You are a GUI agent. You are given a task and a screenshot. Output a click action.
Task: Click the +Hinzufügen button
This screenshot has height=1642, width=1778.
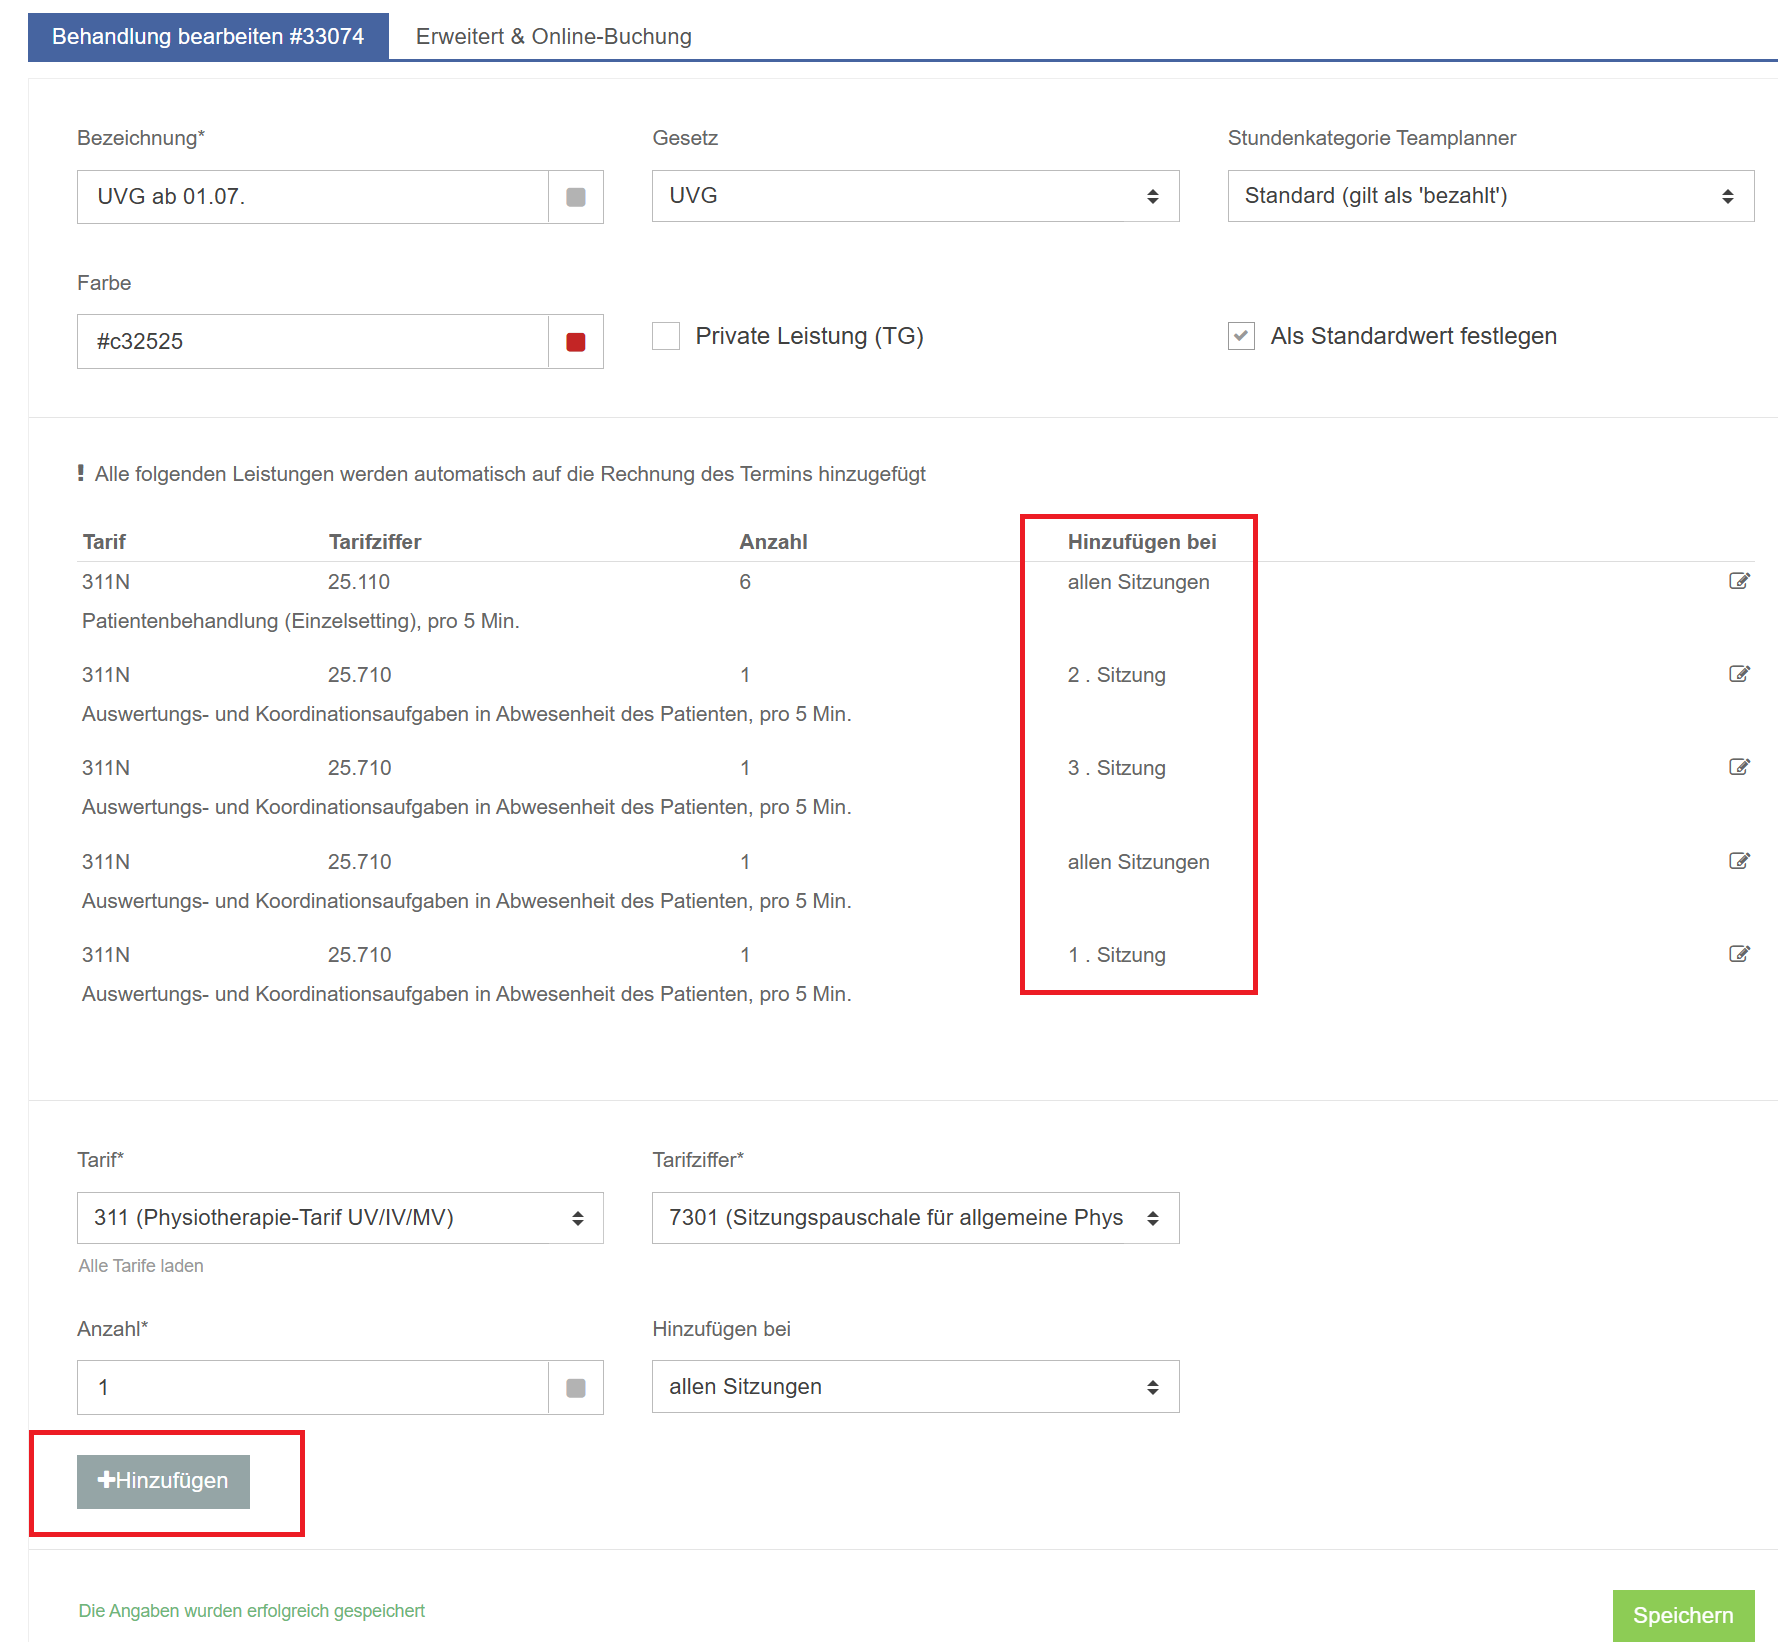click(x=163, y=1481)
